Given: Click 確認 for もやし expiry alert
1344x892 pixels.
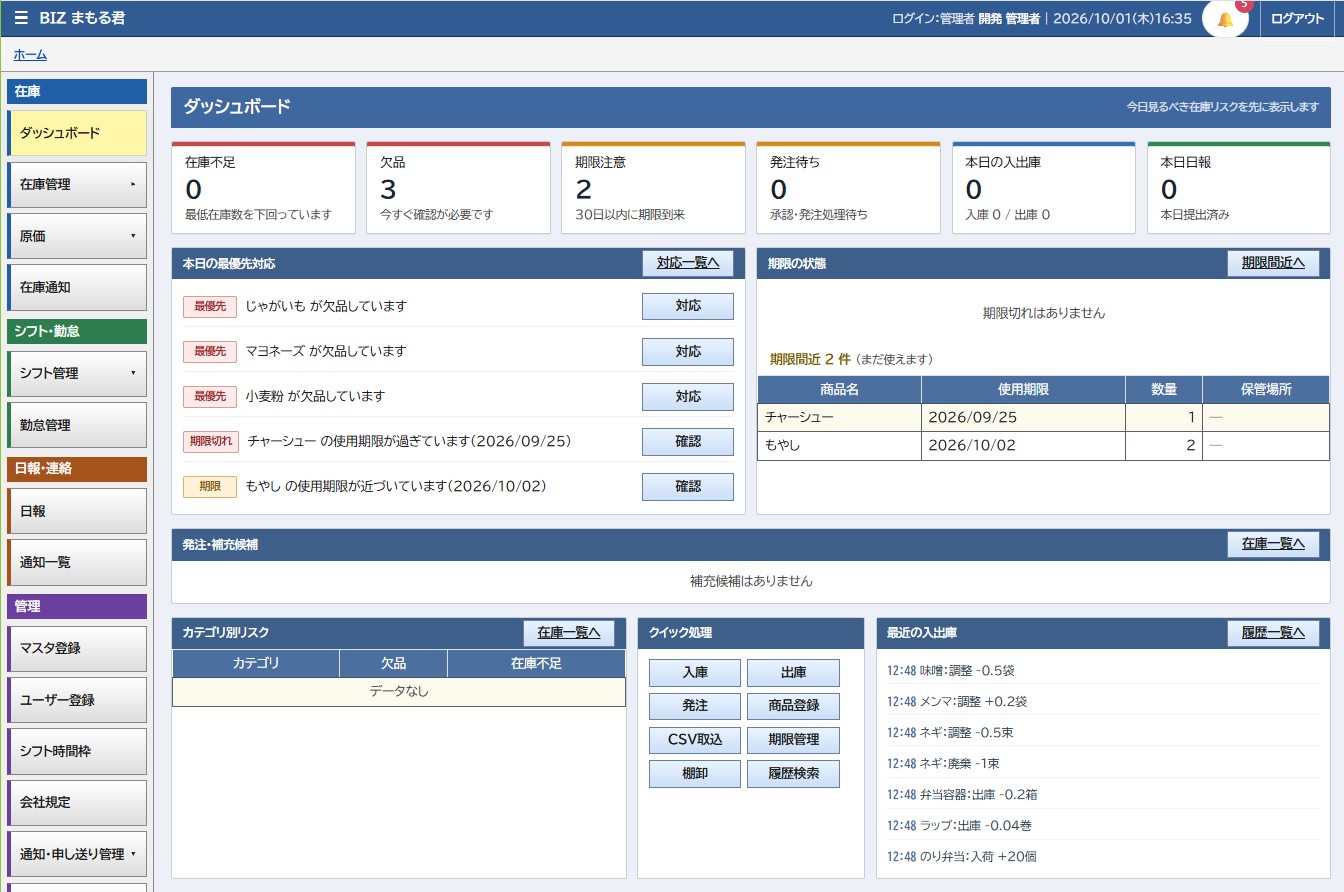Looking at the screenshot, I should 688,486.
